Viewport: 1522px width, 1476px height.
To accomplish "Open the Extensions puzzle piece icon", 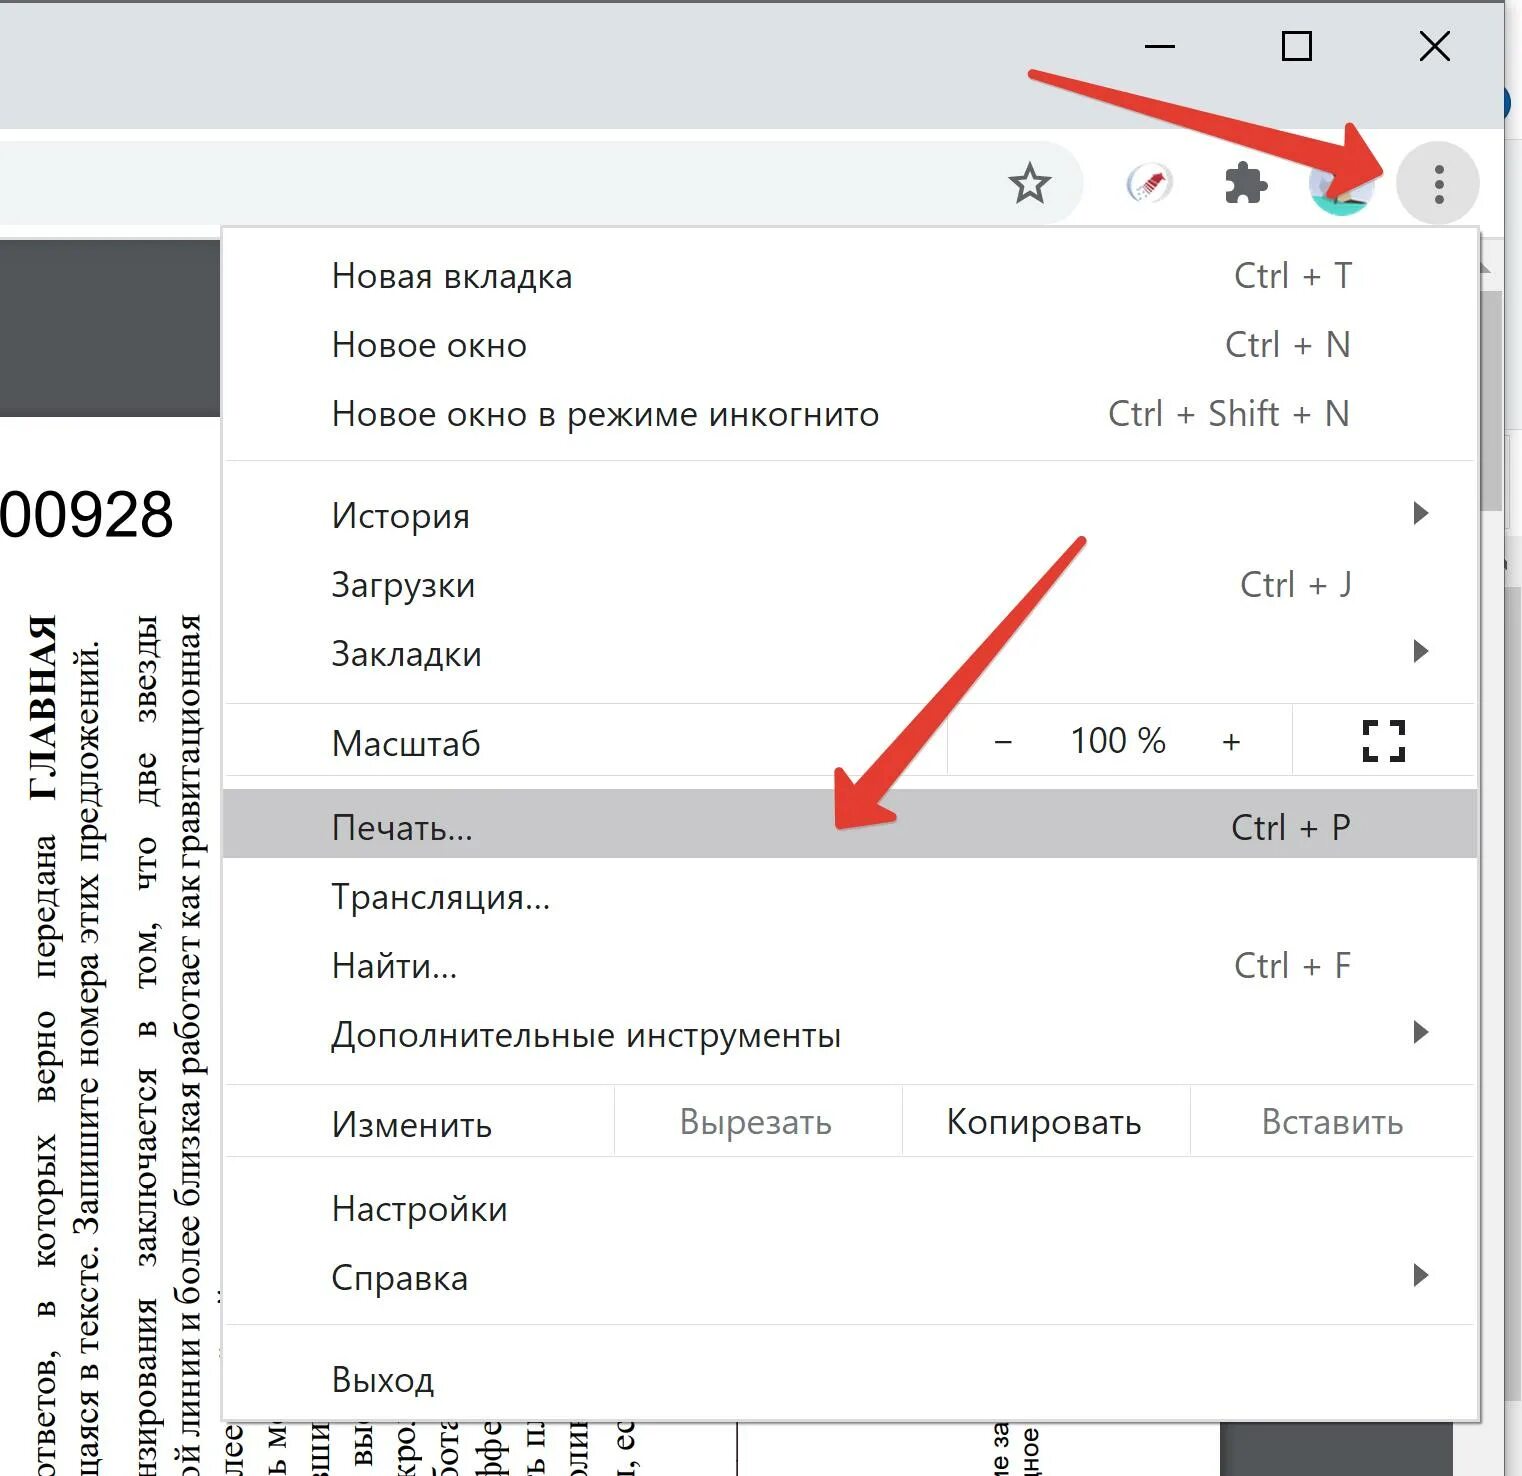I will (x=1246, y=184).
